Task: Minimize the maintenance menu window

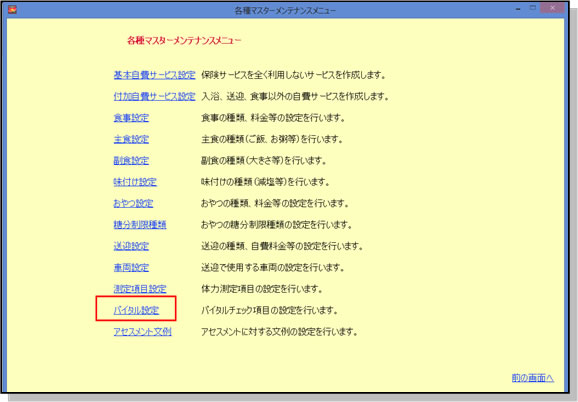Action: pos(518,8)
